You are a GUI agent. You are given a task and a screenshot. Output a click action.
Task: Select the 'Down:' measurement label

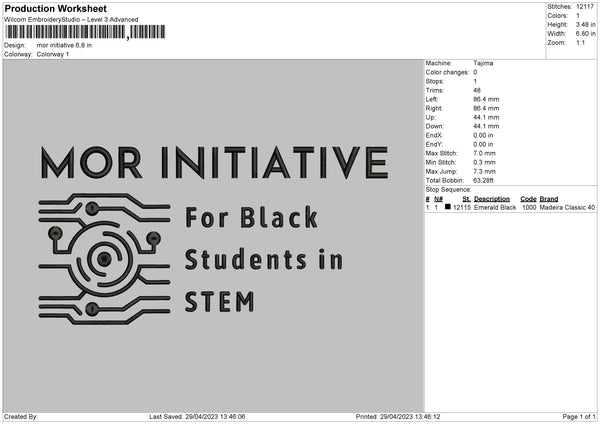[x=434, y=126]
